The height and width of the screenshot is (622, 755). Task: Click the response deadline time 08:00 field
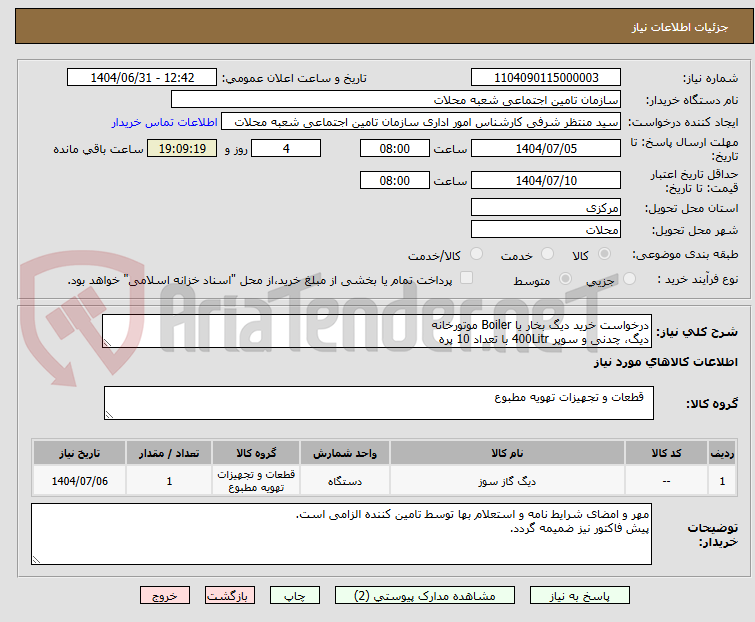click(x=395, y=148)
